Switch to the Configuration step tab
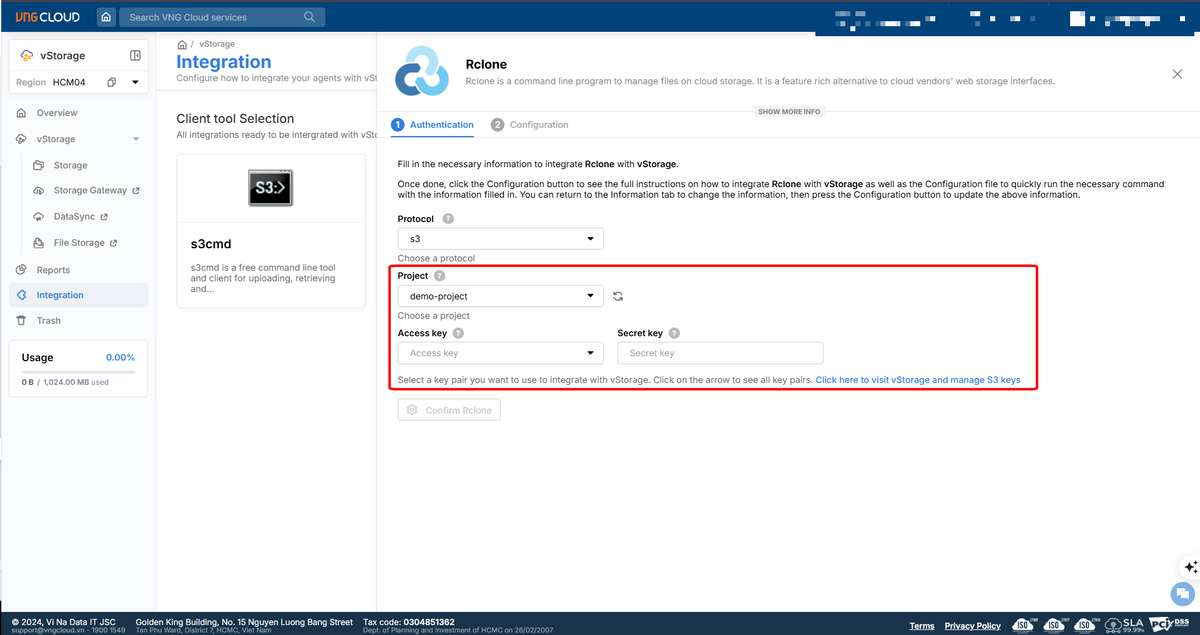Image resolution: width=1200 pixels, height=635 pixels. [x=530, y=125]
